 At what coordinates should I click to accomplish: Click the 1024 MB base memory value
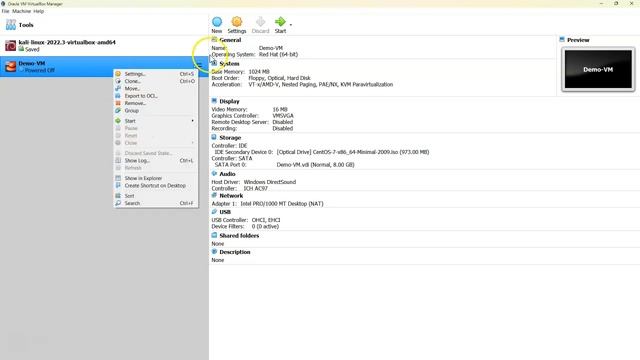click(259, 72)
